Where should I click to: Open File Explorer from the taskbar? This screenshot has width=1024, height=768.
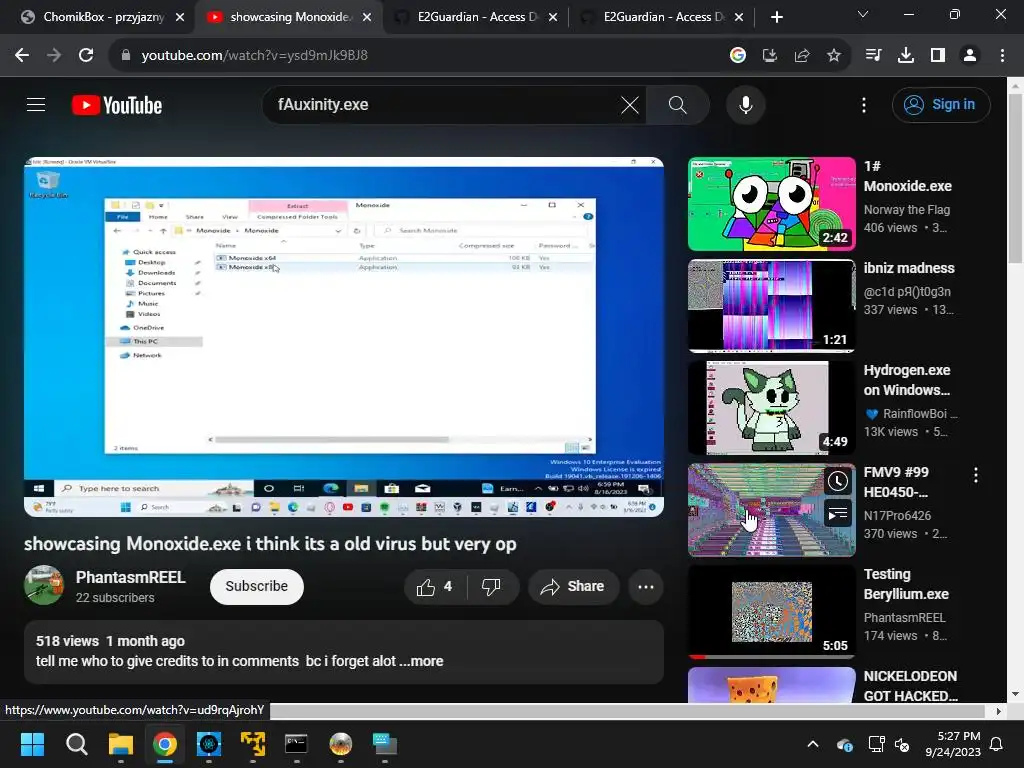point(121,744)
